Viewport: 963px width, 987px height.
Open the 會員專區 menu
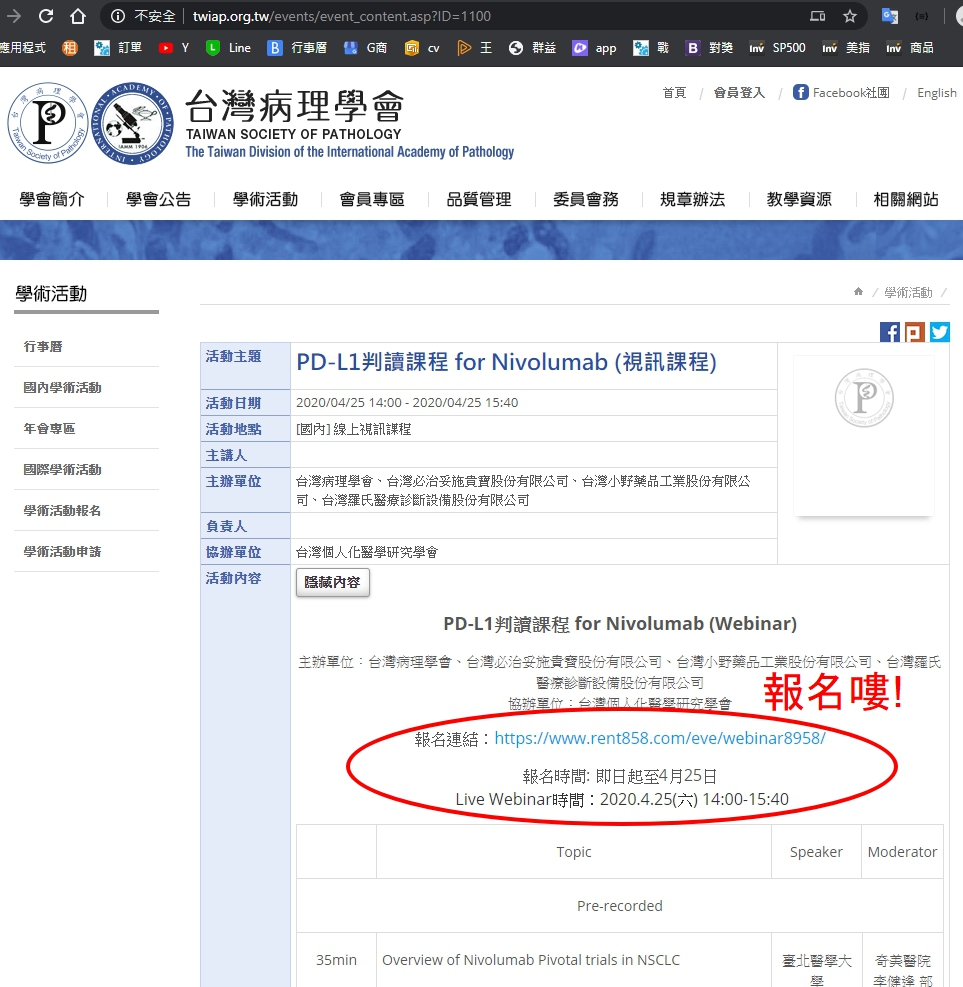tap(372, 200)
